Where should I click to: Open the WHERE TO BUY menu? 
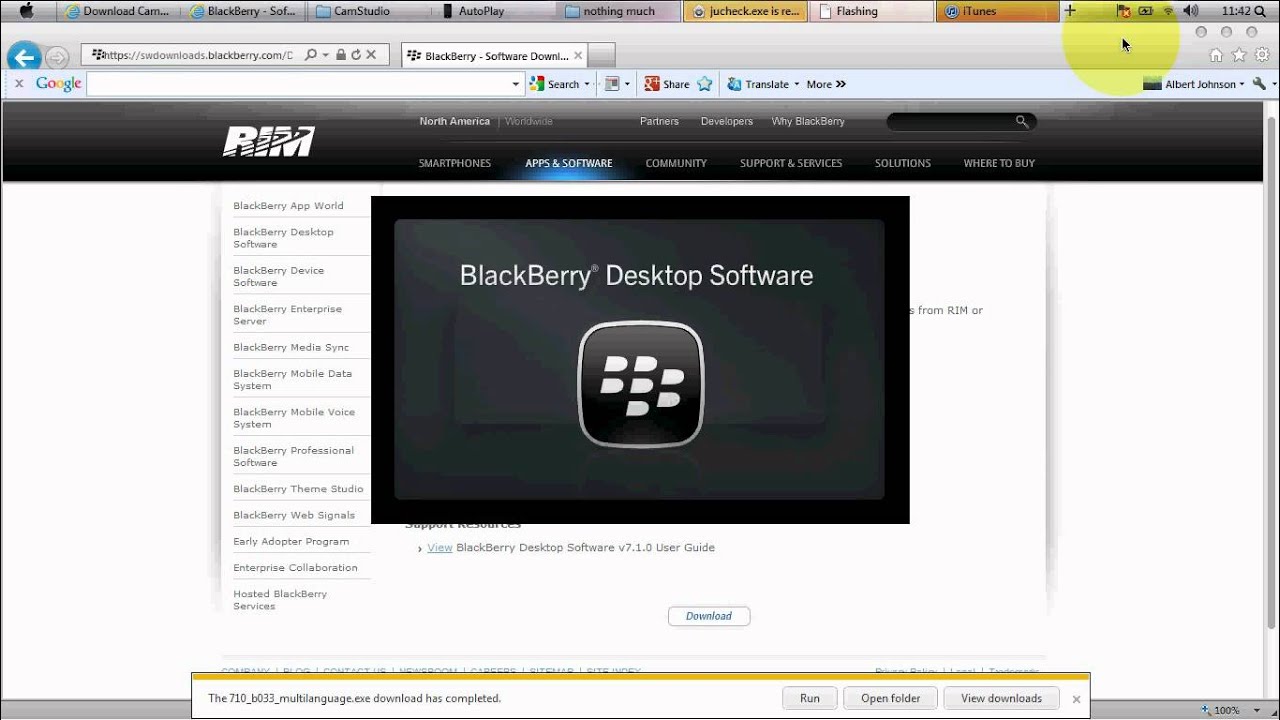click(x=999, y=163)
